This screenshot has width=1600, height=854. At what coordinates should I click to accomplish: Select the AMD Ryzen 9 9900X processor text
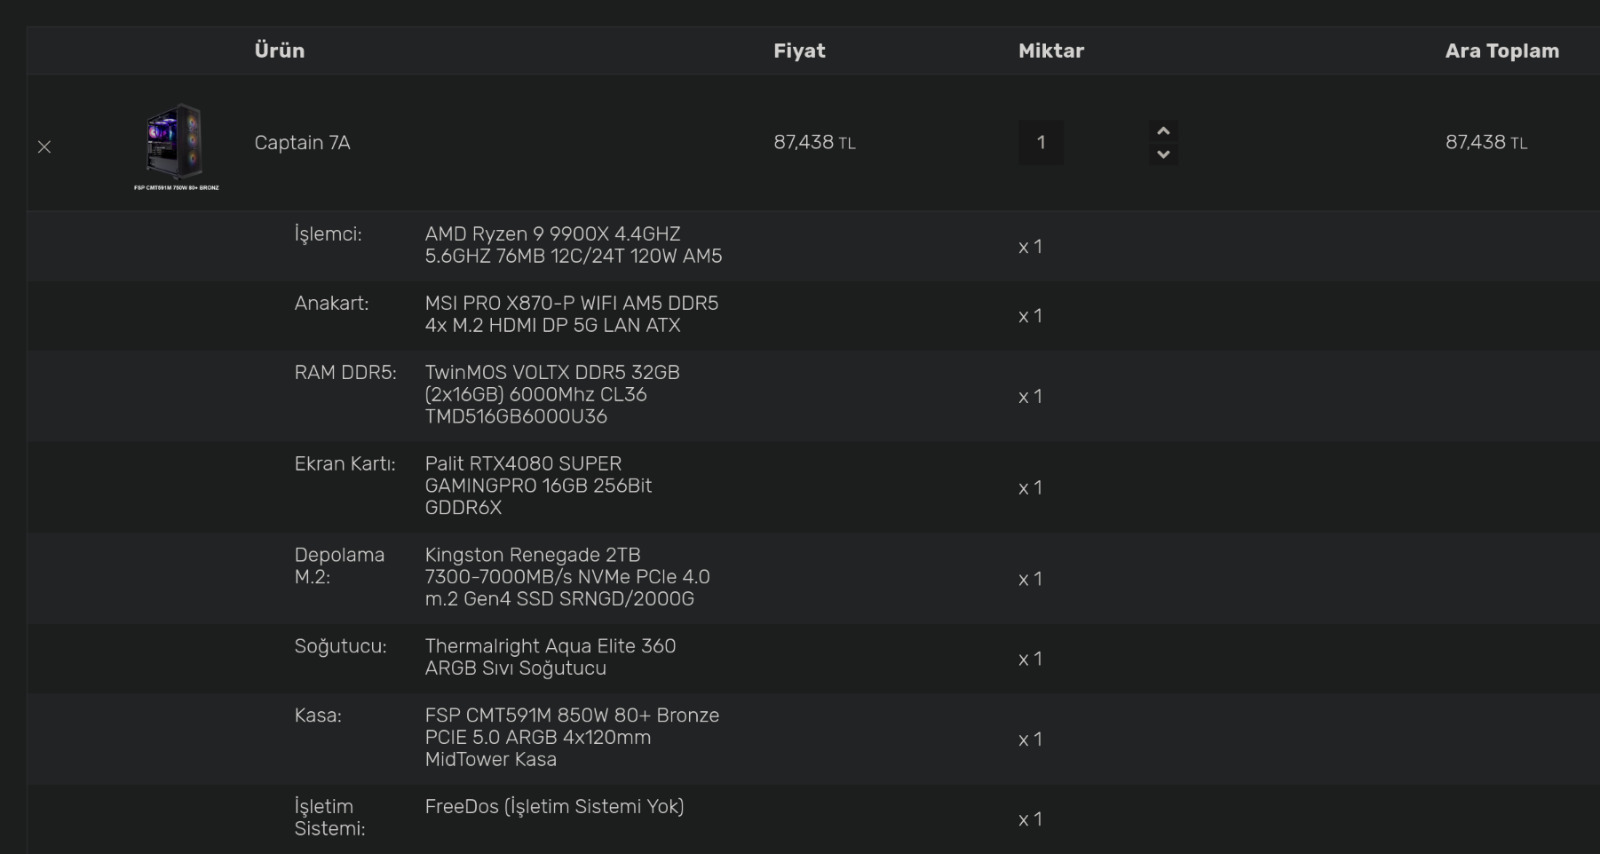(x=573, y=245)
